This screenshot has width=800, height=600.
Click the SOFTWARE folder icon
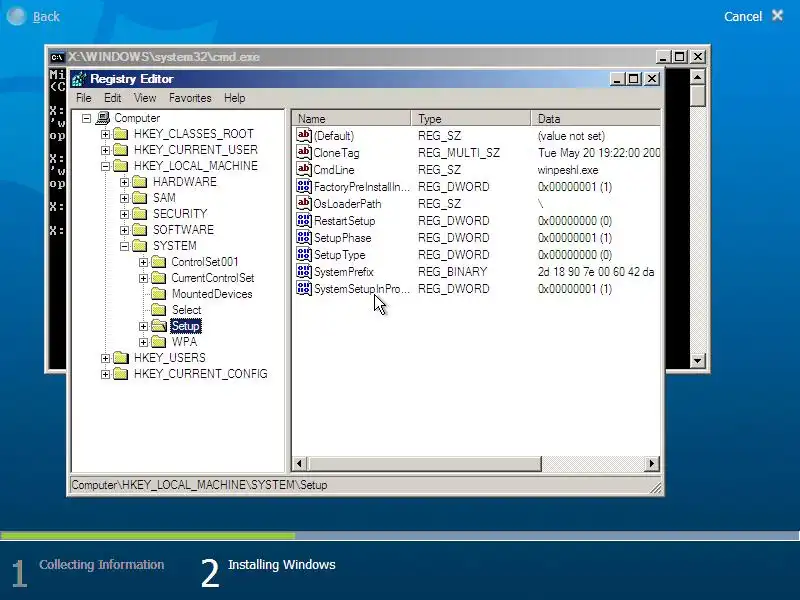click(140, 230)
